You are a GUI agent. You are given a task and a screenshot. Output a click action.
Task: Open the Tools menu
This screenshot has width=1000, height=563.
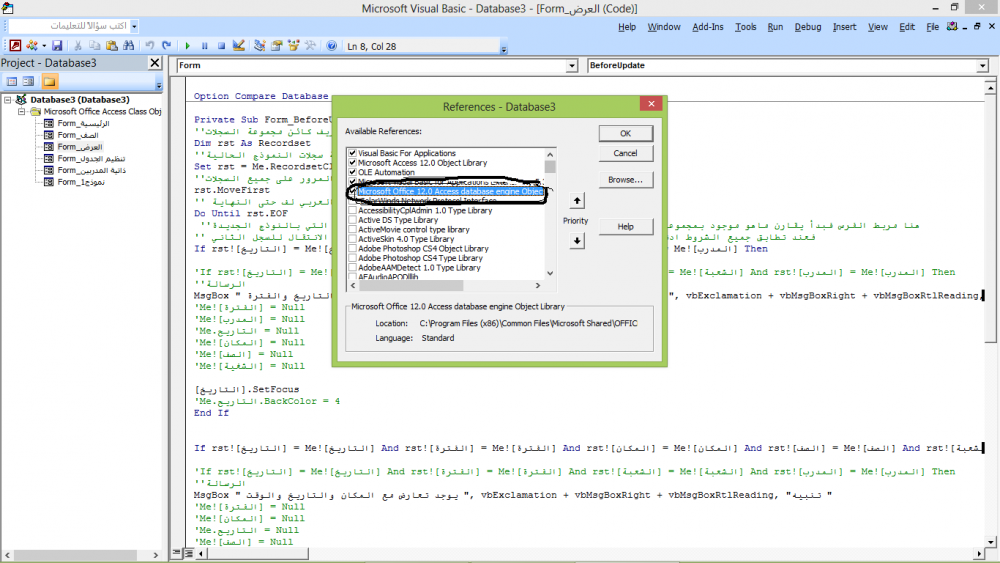(746, 27)
